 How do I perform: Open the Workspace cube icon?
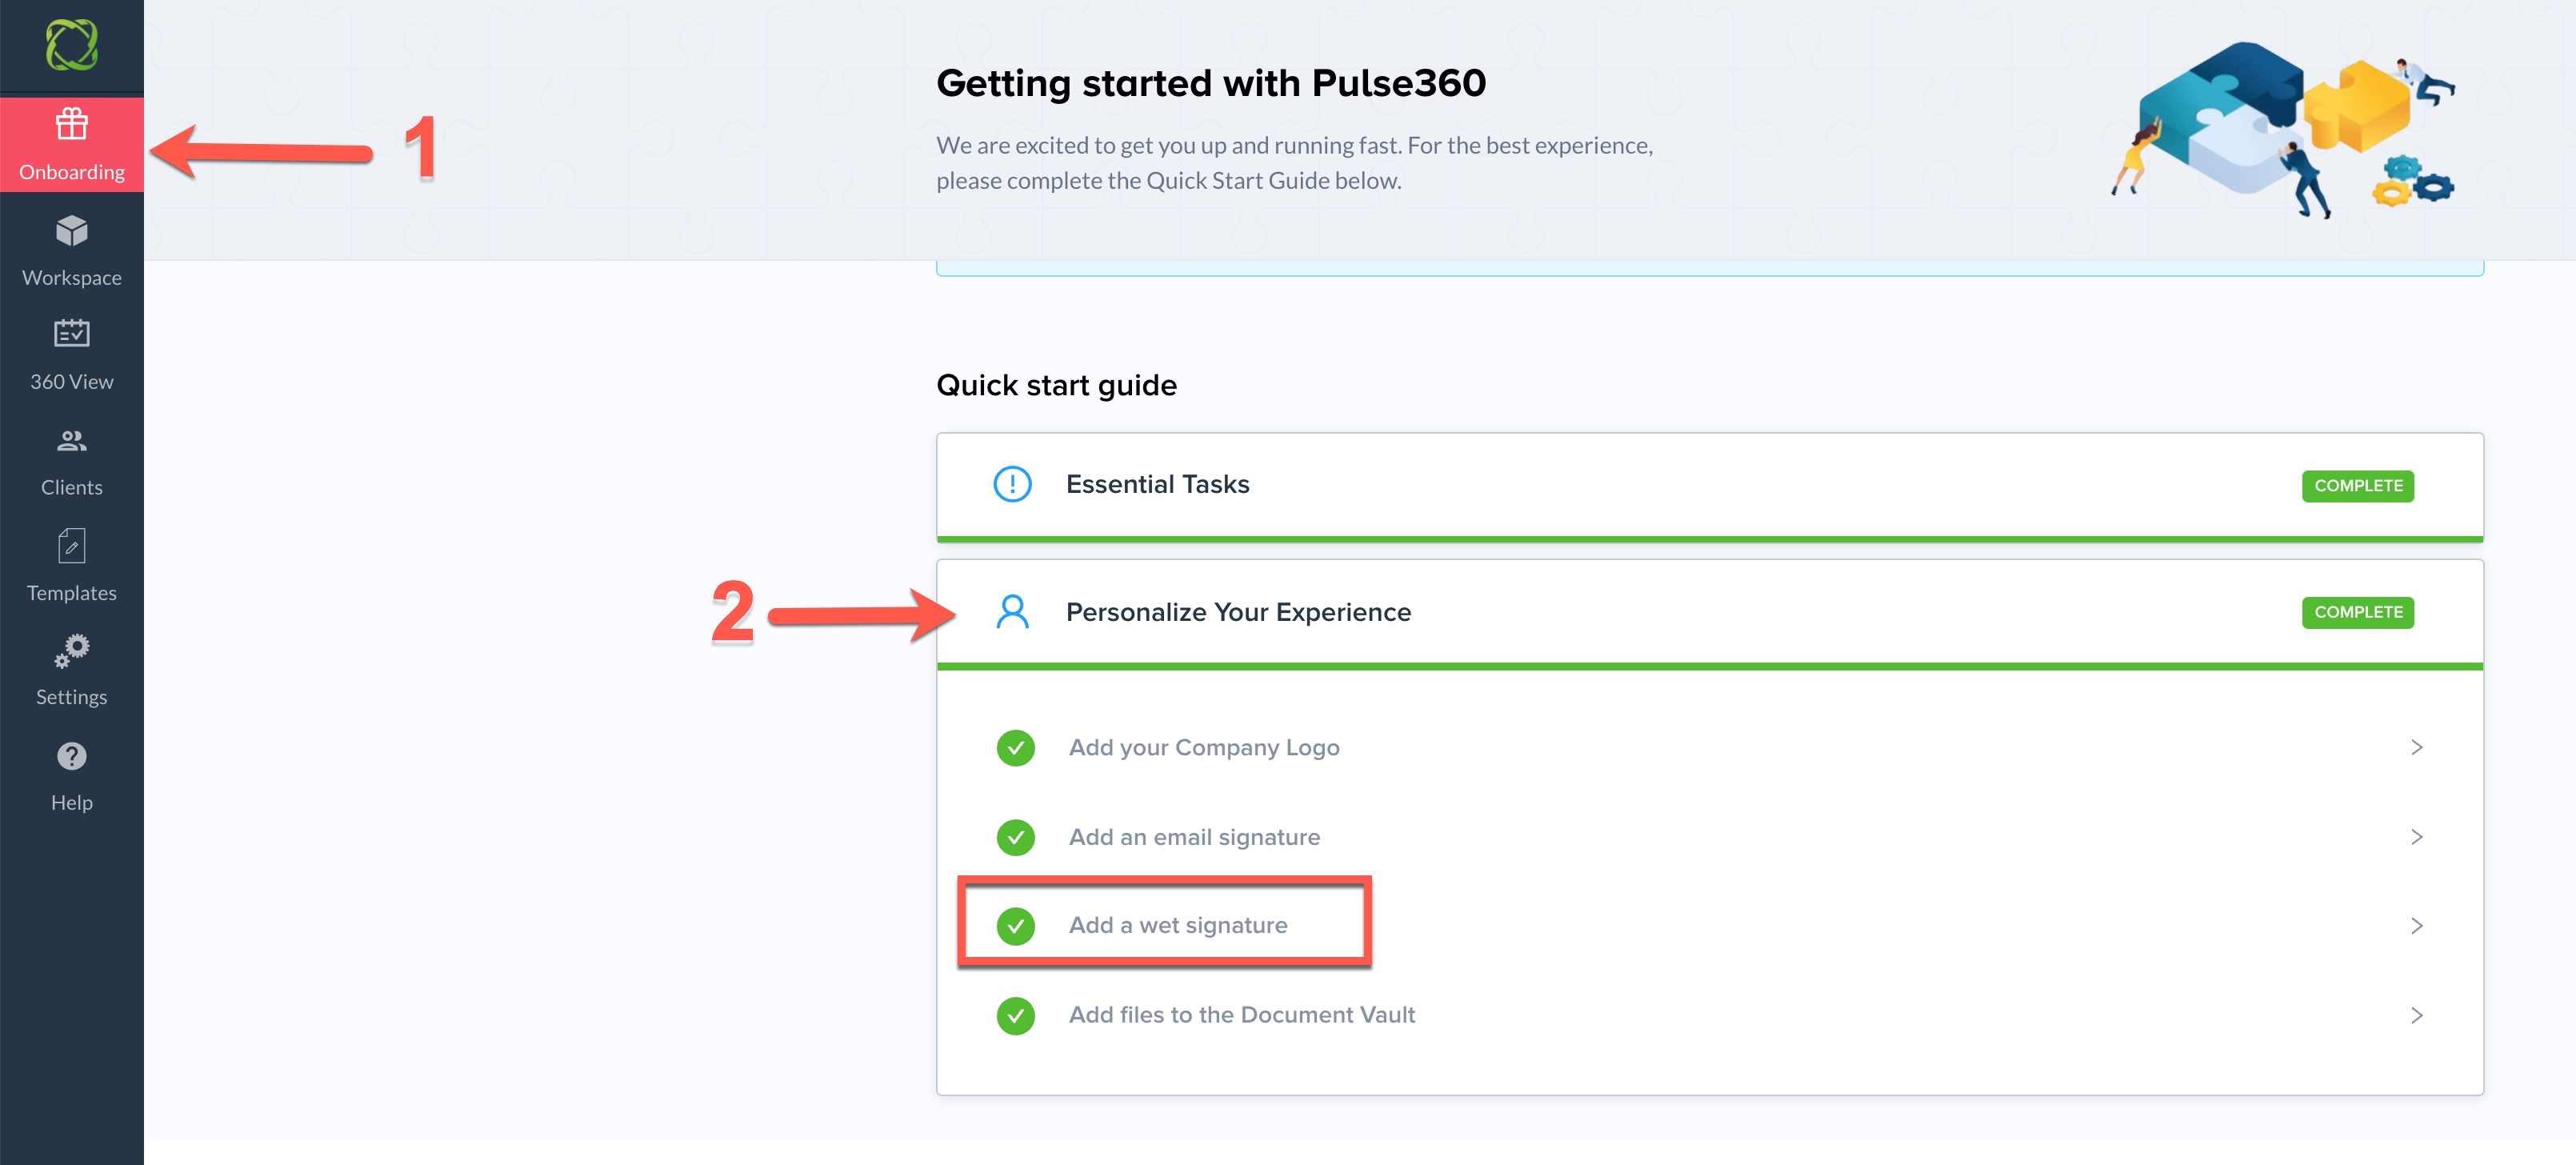[71, 232]
